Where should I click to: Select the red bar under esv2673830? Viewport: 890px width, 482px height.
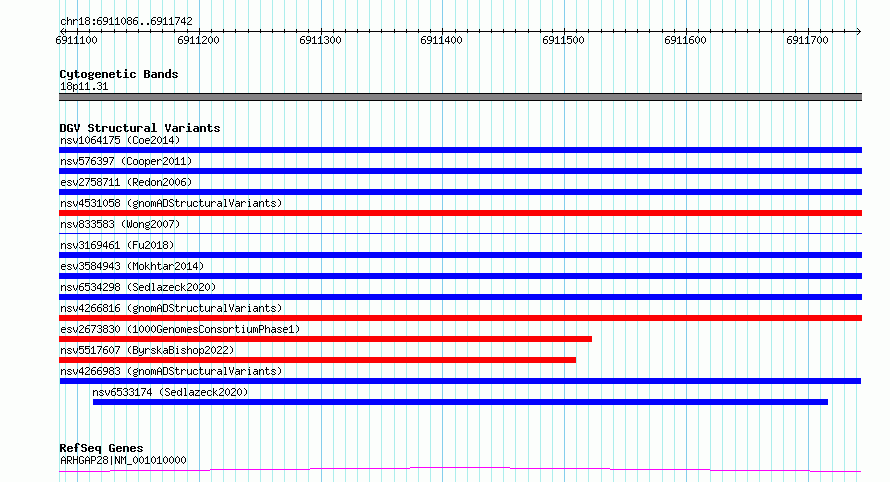[x=325, y=339]
